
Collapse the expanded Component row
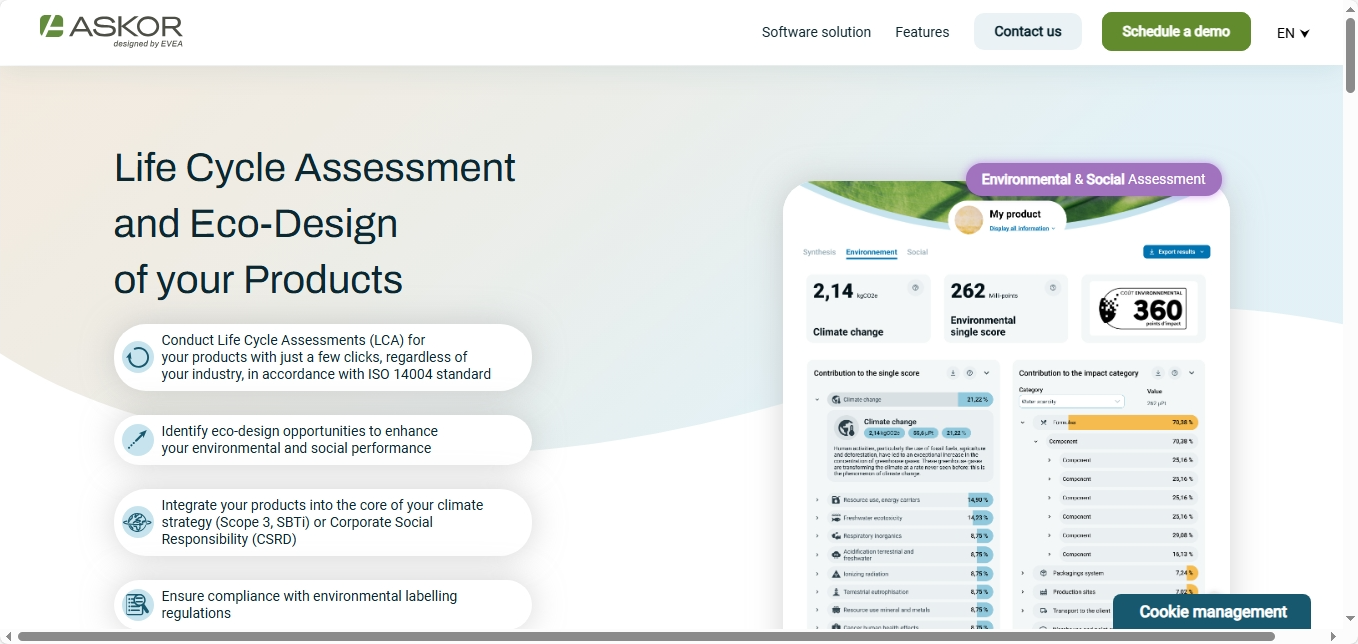pyautogui.click(x=1035, y=439)
